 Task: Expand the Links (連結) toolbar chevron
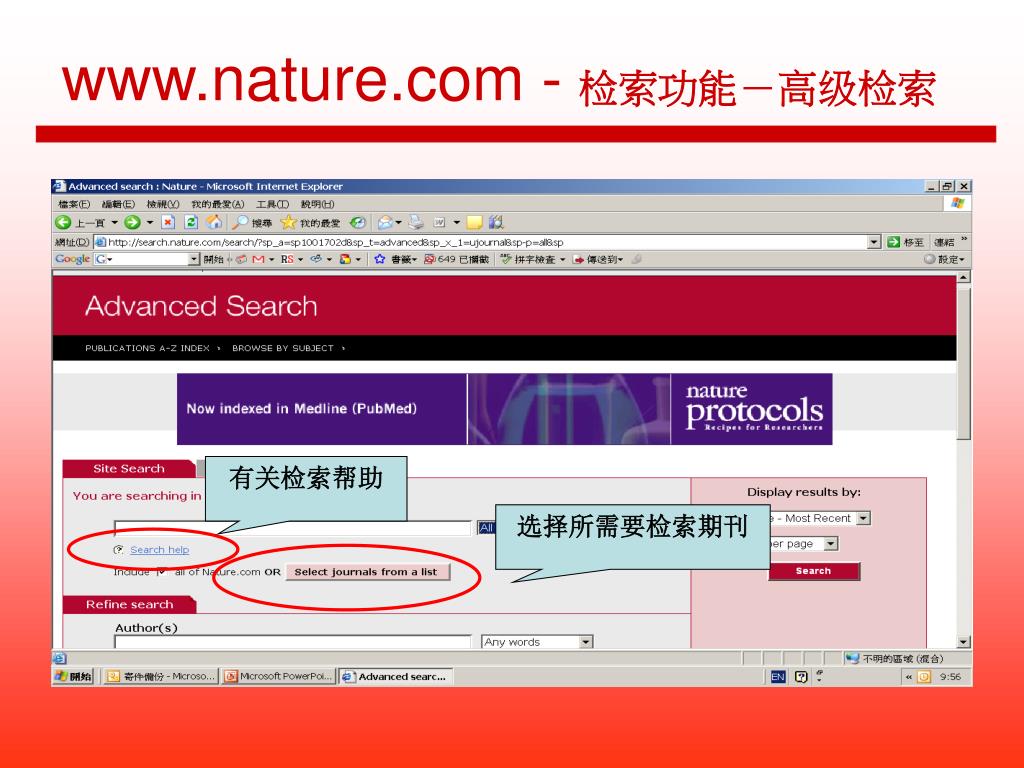[964, 240]
